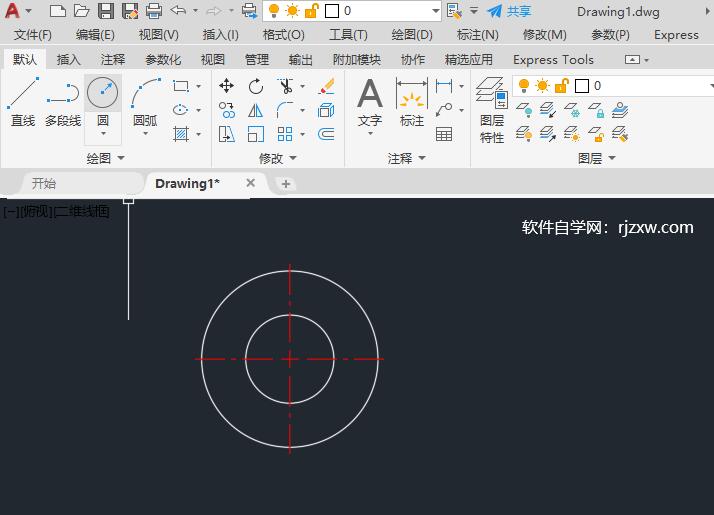
Task: Click the Plot/Print icon
Action: tap(154, 11)
